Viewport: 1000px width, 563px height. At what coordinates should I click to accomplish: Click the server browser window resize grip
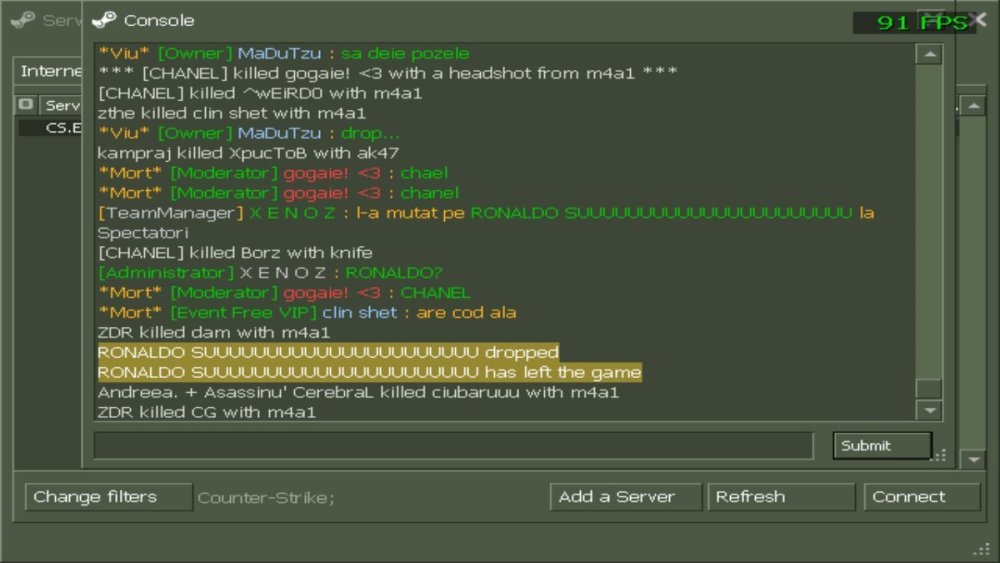982,549
